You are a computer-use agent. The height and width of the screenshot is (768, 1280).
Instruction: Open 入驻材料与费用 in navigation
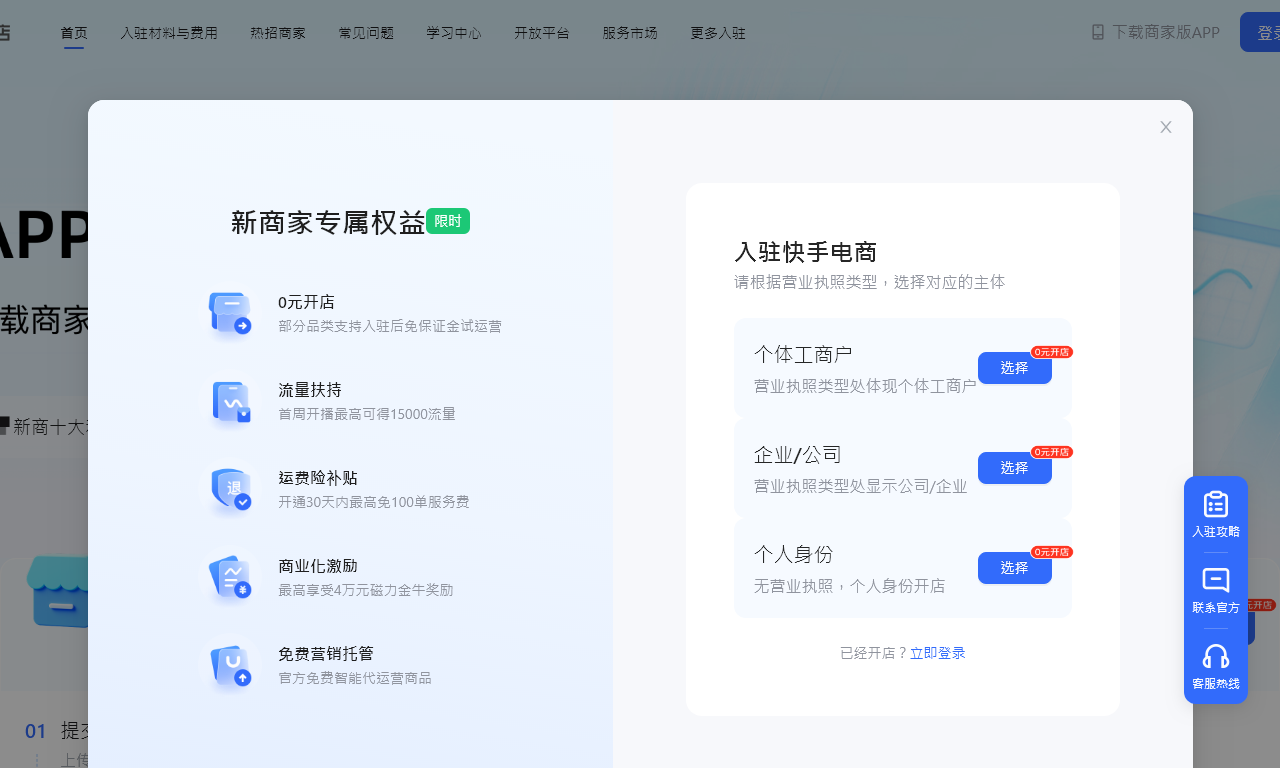[x=169, y=33]
